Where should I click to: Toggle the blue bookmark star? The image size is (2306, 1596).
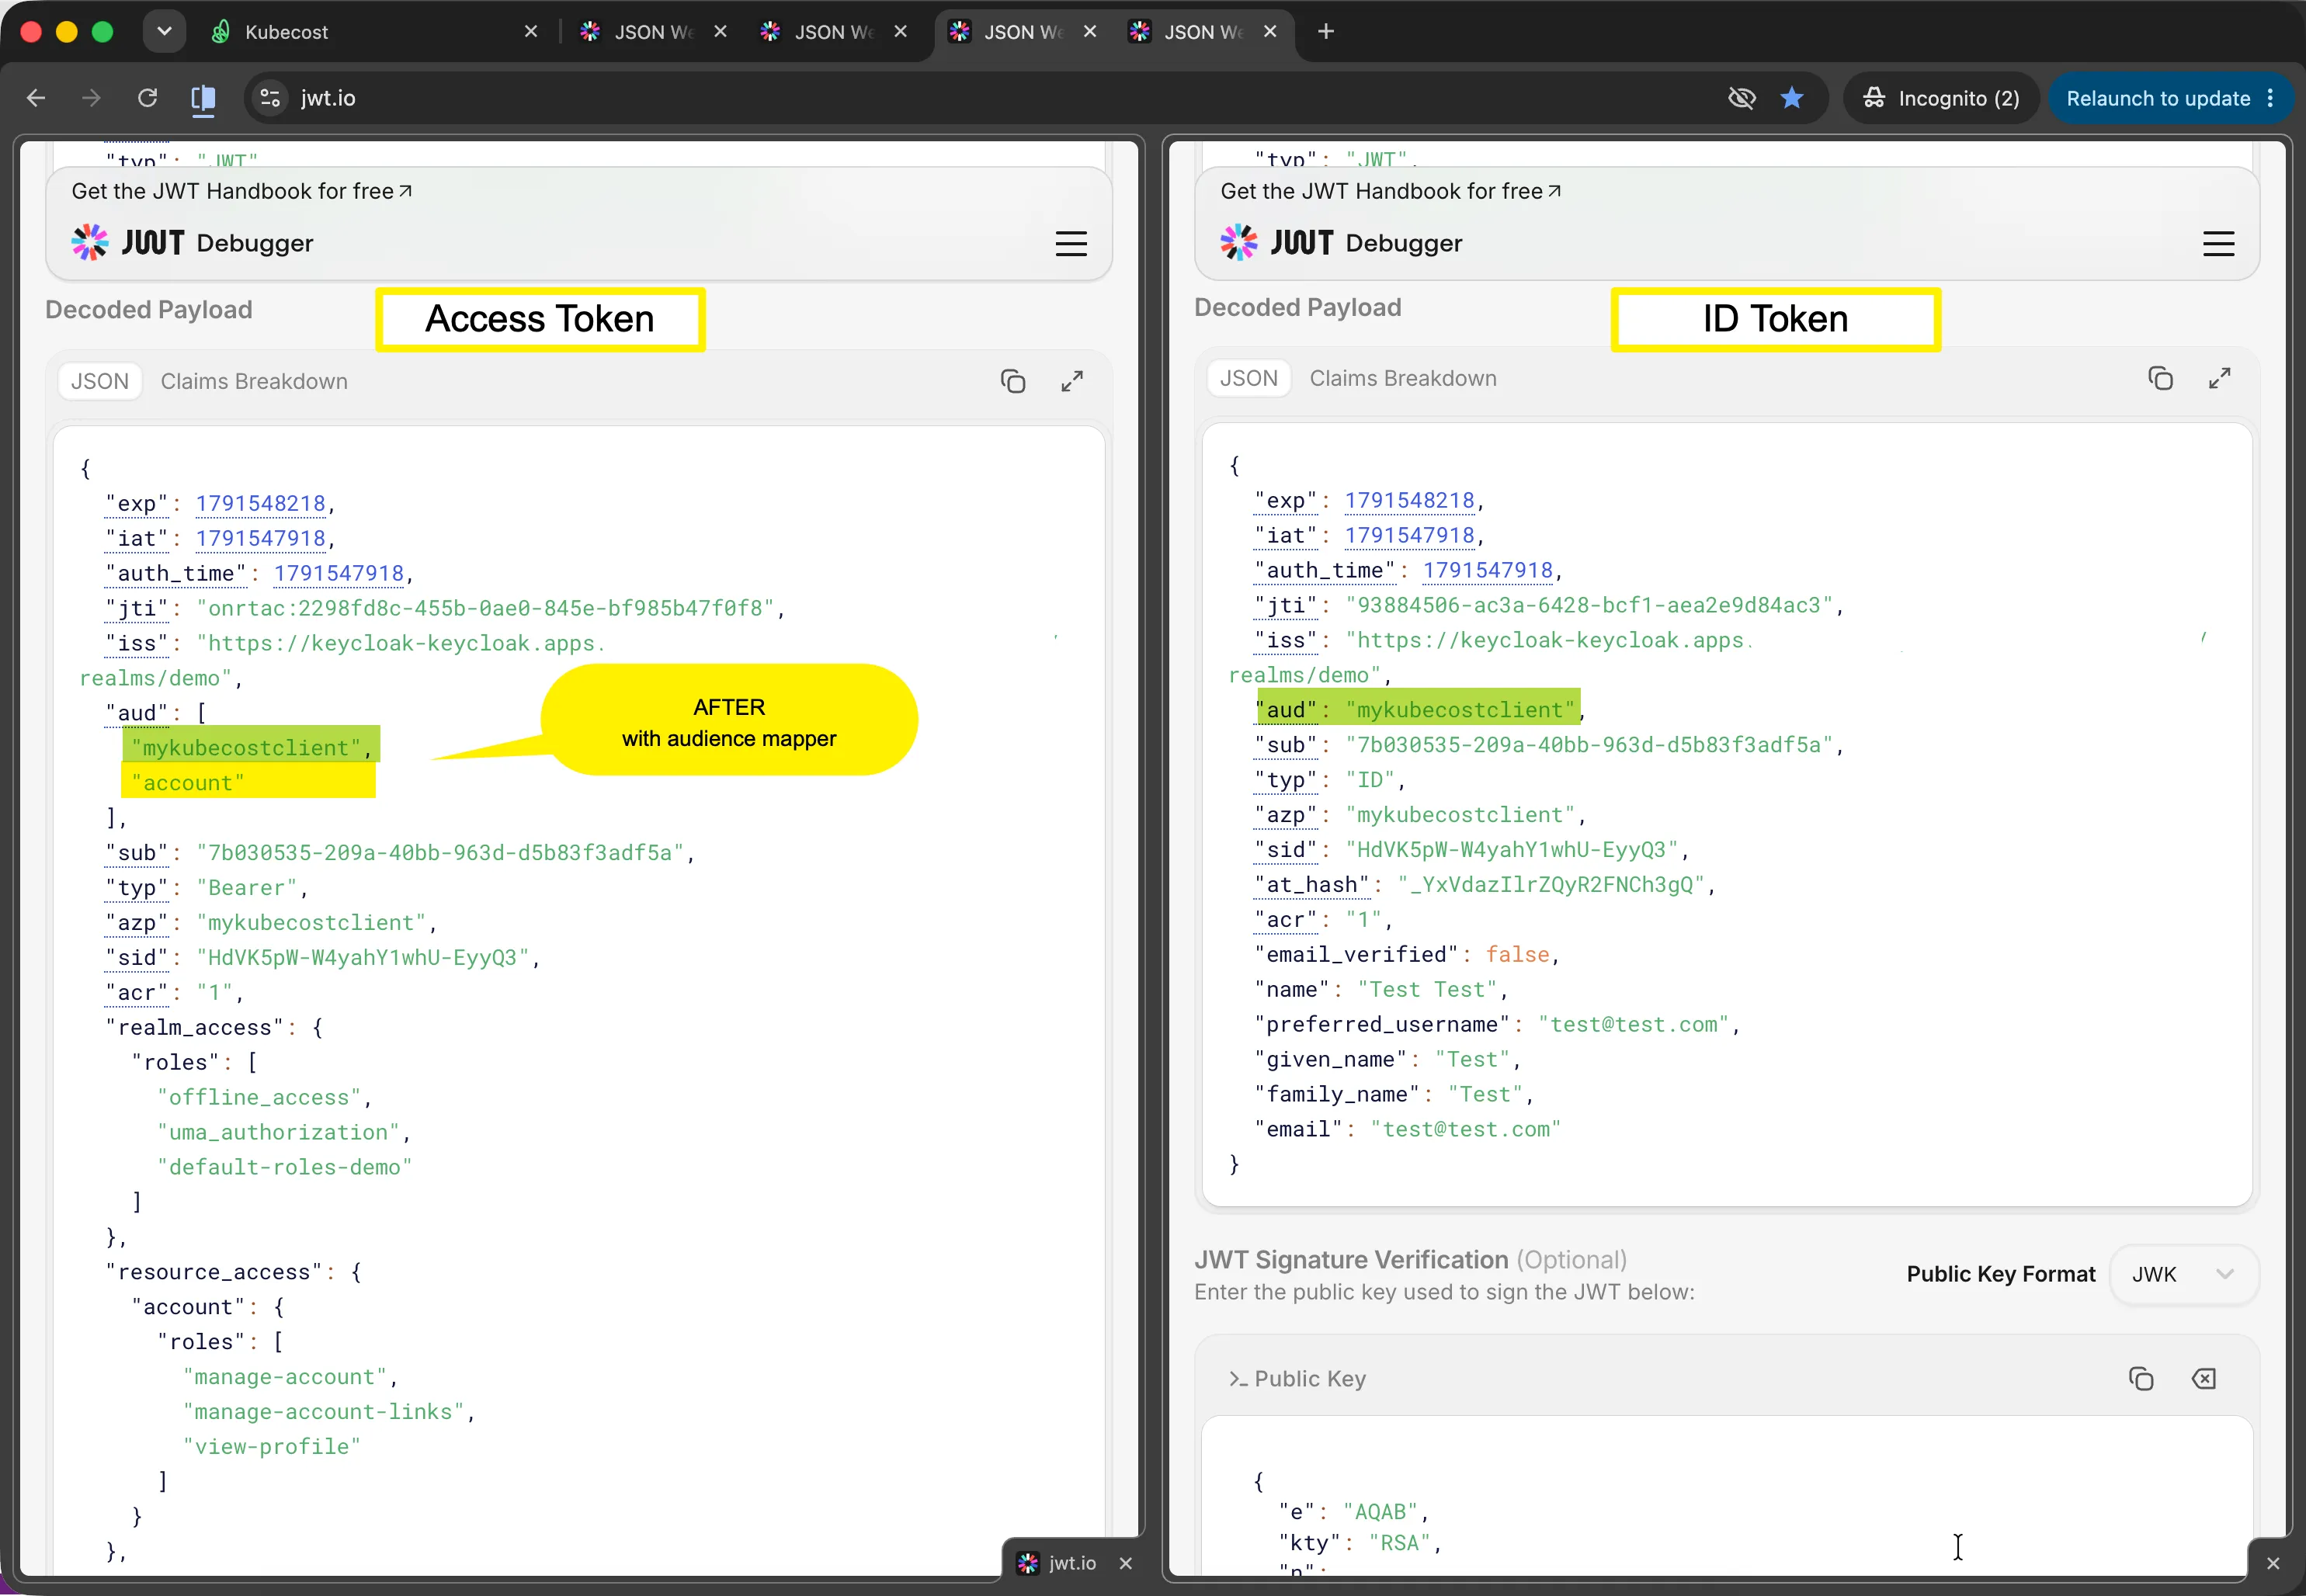pos(1792,98)
